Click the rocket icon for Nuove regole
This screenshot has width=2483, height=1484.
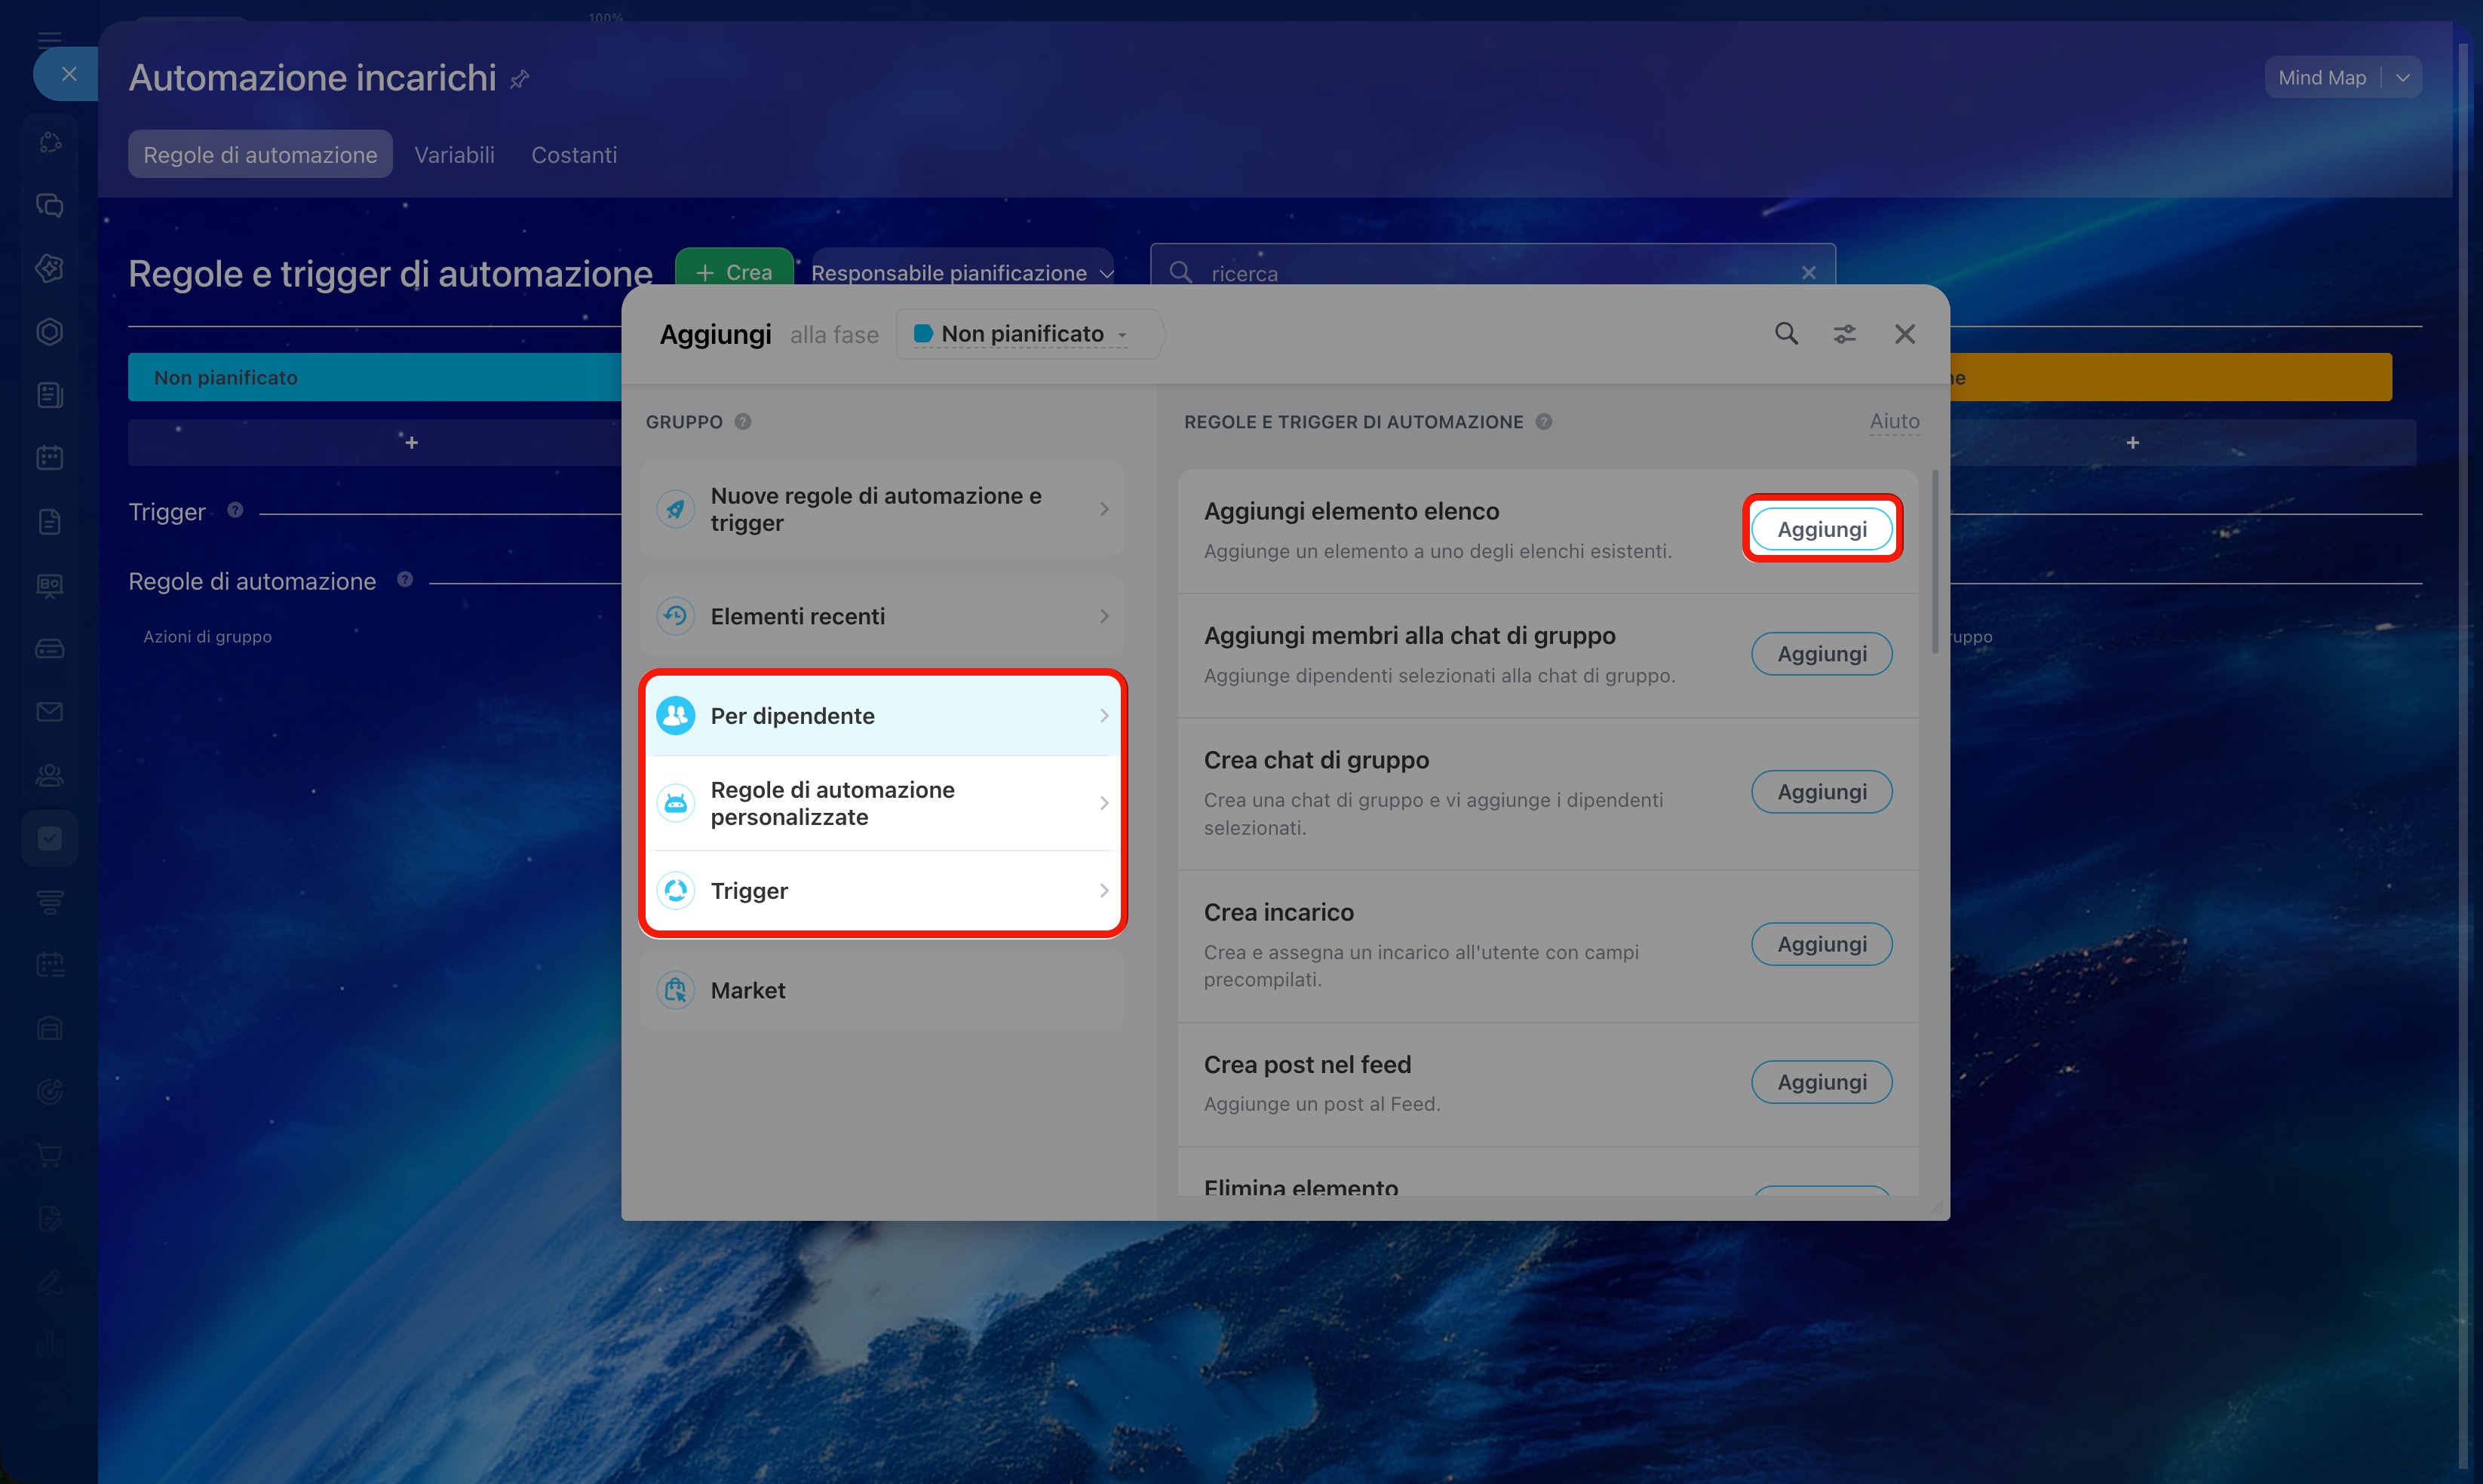point(676,509)
